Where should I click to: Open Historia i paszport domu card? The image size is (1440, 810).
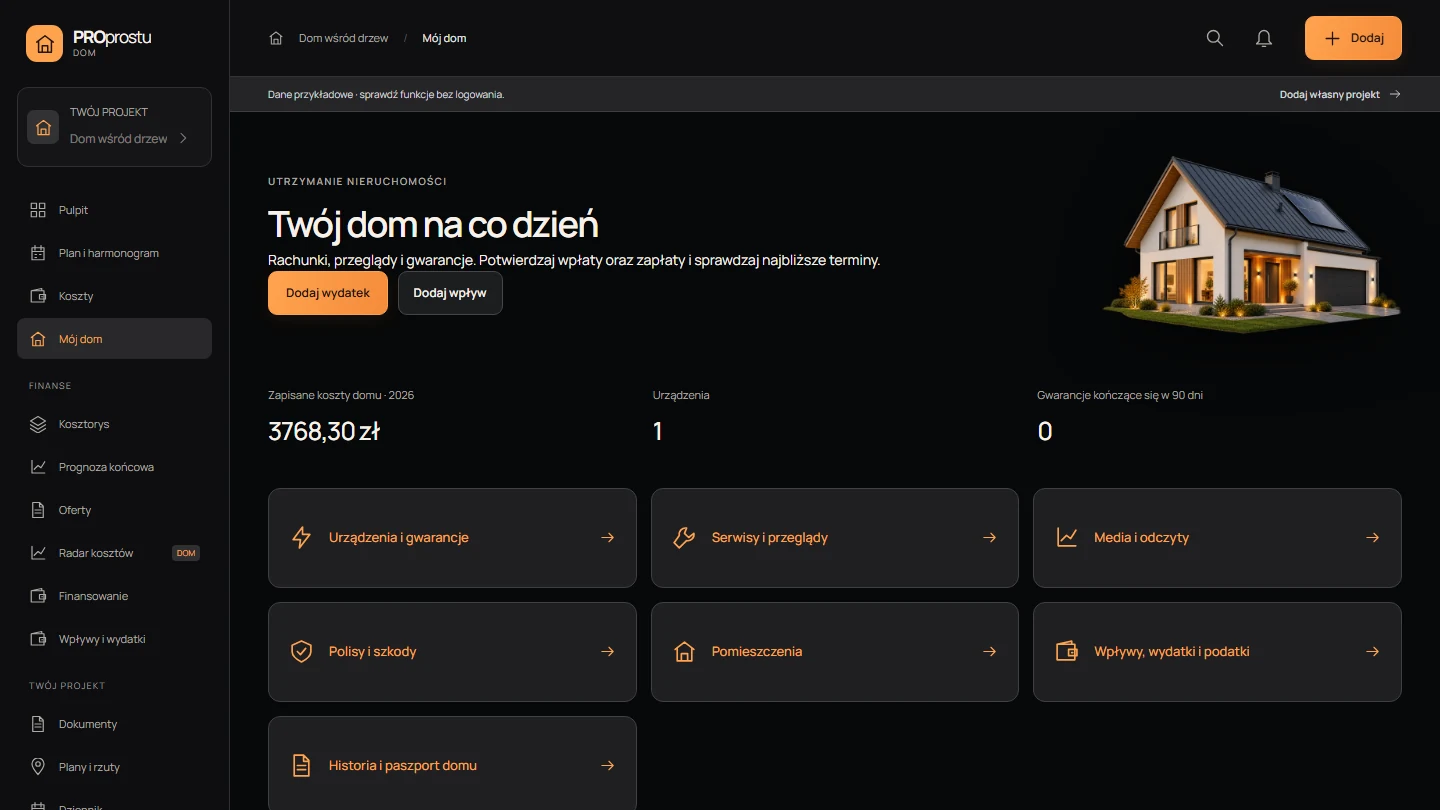[x=452, y=763]
